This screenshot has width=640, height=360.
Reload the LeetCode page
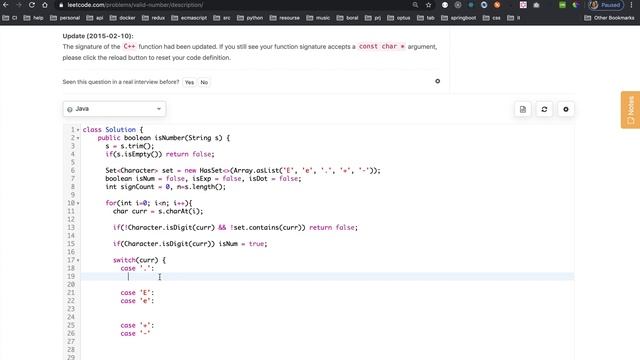[x=32, y=5]
